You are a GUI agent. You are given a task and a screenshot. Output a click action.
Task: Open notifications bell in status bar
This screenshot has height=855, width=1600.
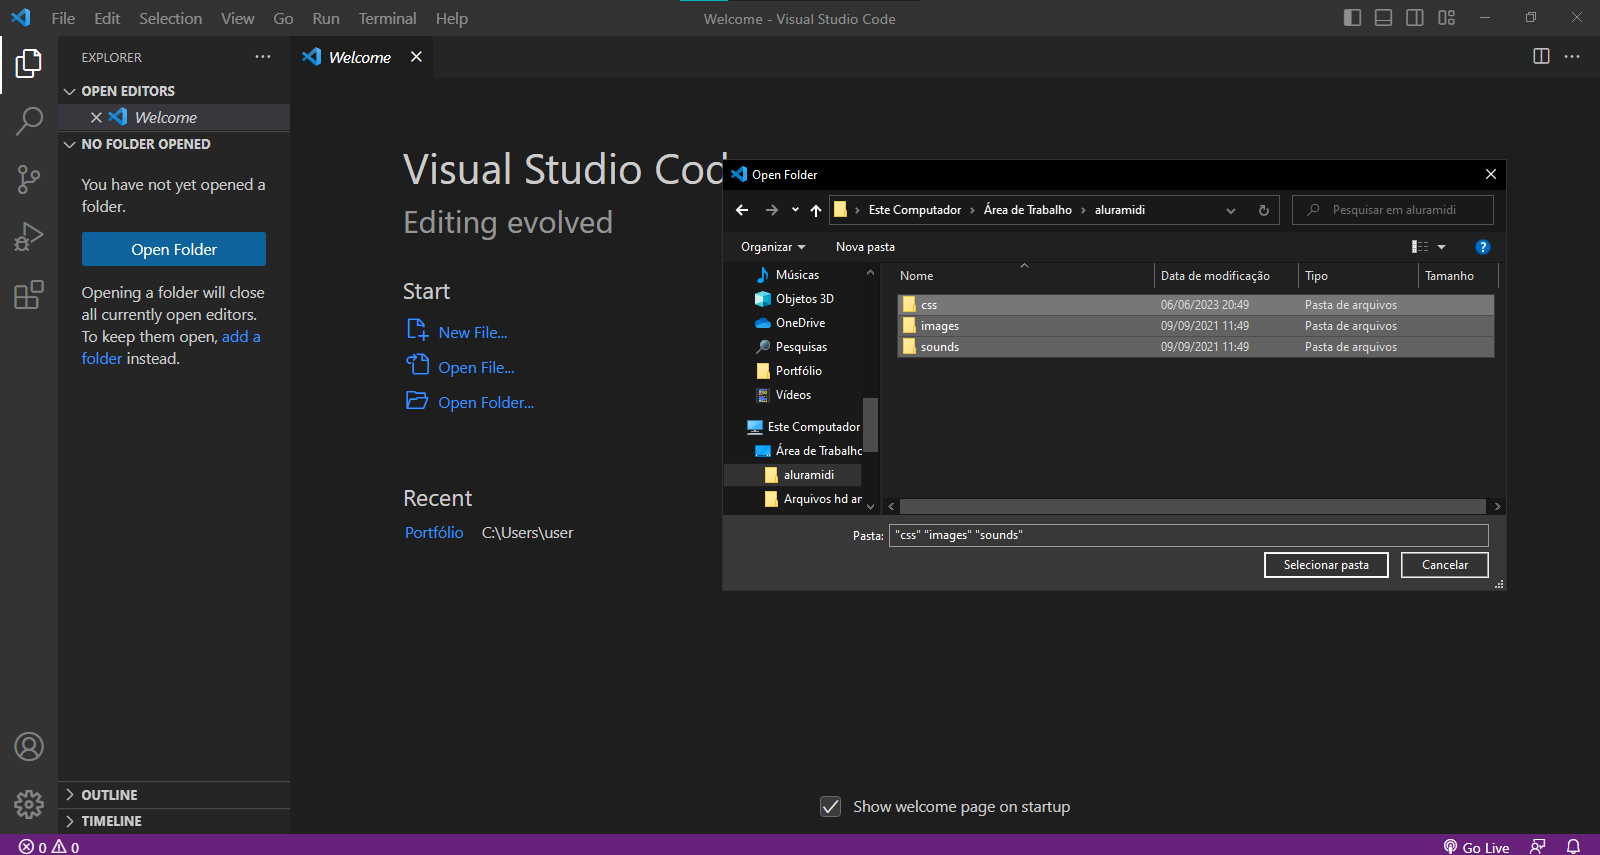point(1573,846)
